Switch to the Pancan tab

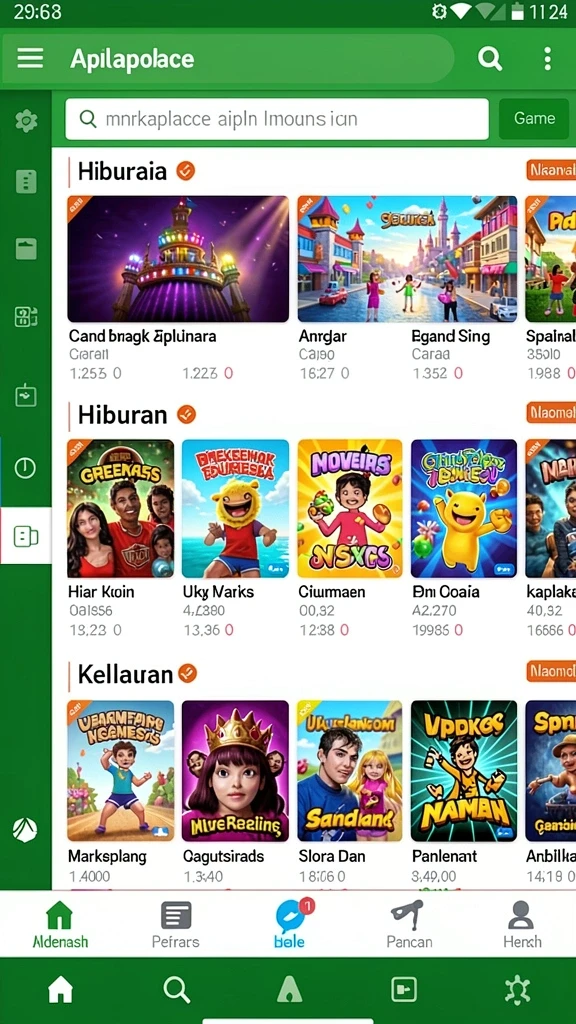pyautogui.click(x=409, y=925)
